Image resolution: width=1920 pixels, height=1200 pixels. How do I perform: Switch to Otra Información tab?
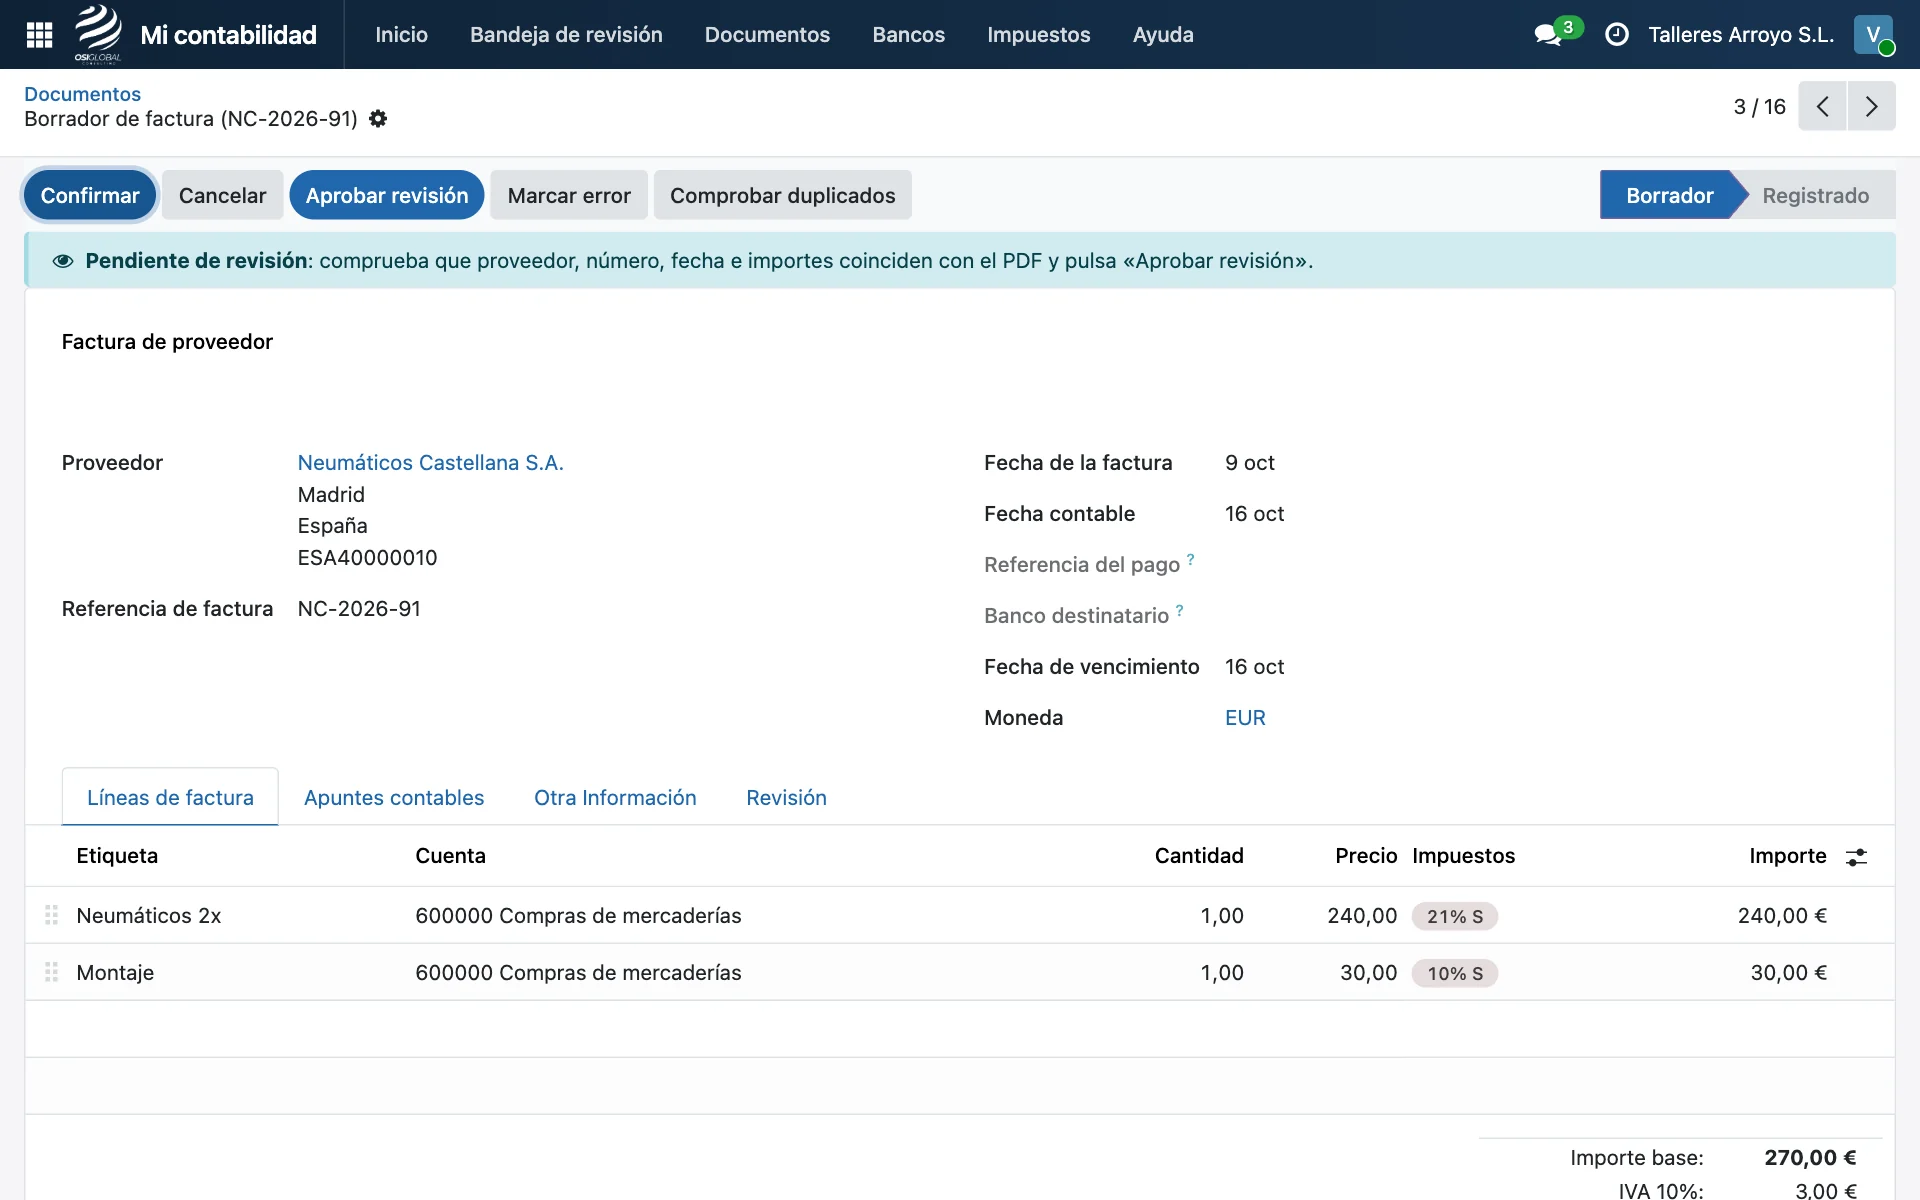pos(615,797)
